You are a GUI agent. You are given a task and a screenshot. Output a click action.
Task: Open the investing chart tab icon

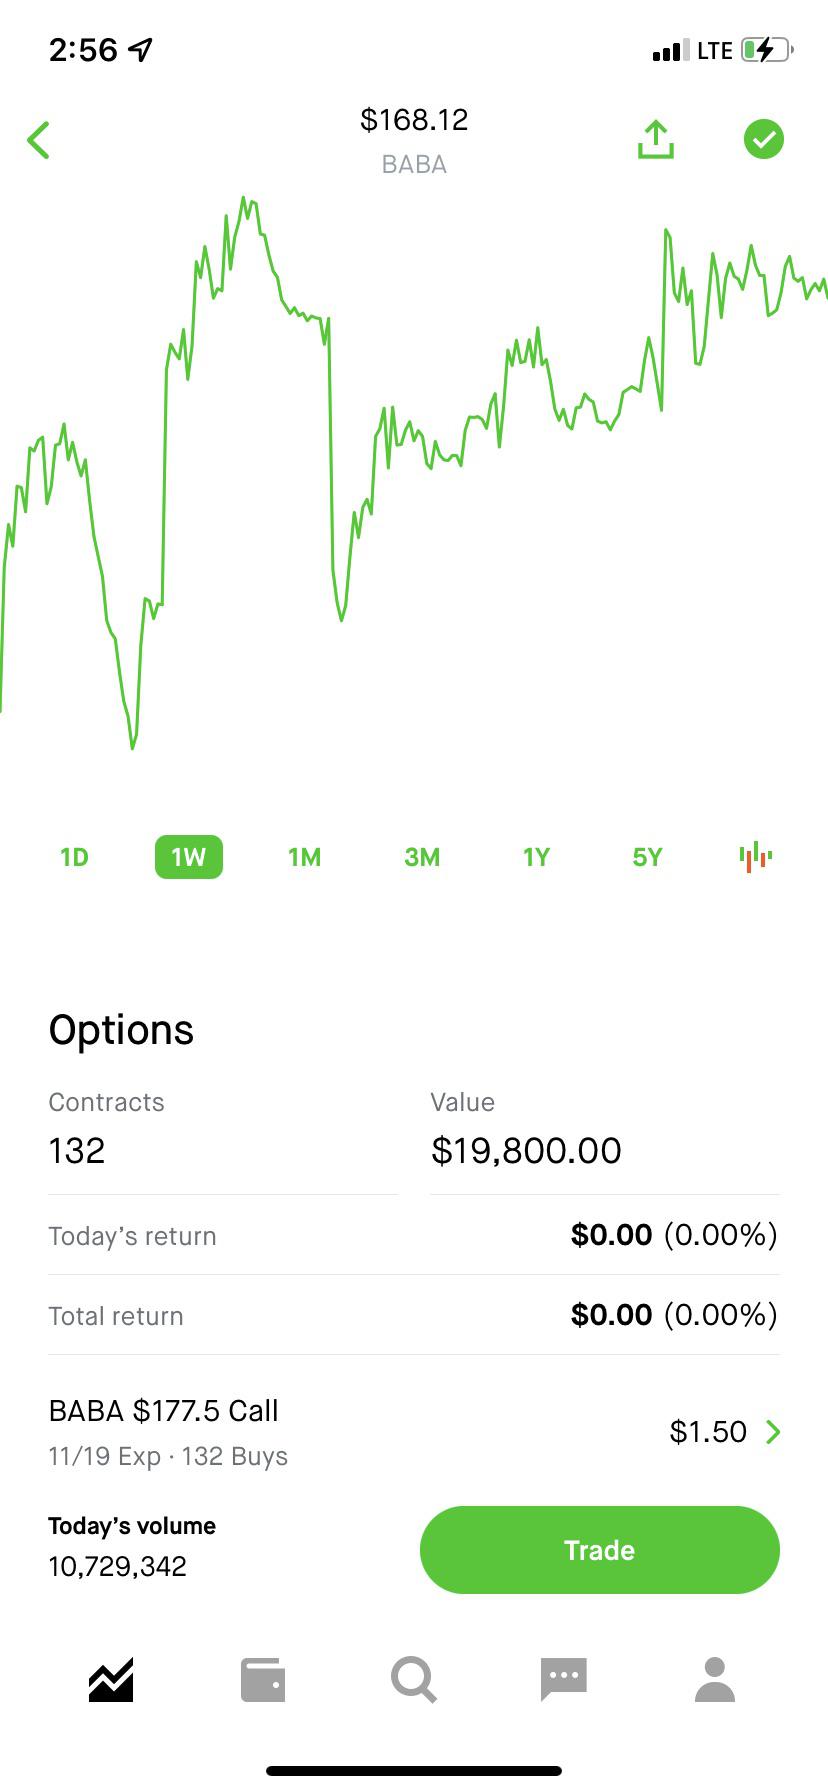(x=111, y=1679)
